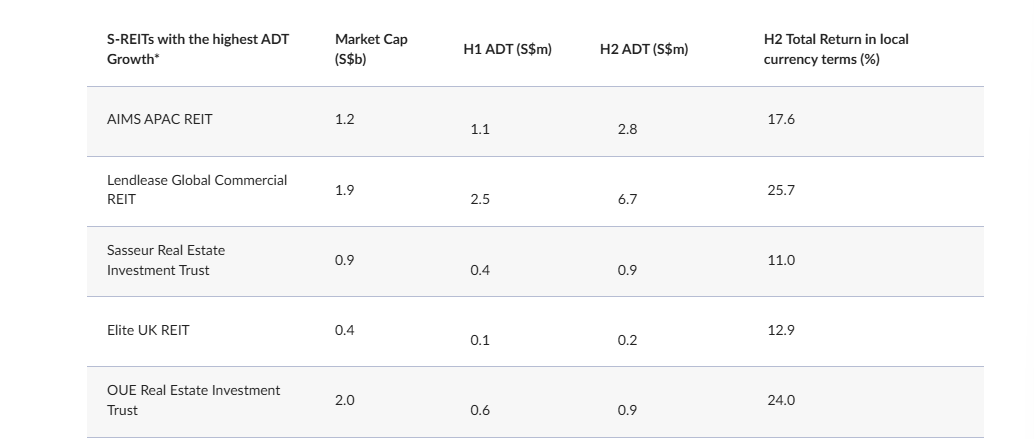Screen dimensions: 1034x439
Task: Select AIMS APAC REIT's 2.8 H2 ADT
Action: pos(627,129)
